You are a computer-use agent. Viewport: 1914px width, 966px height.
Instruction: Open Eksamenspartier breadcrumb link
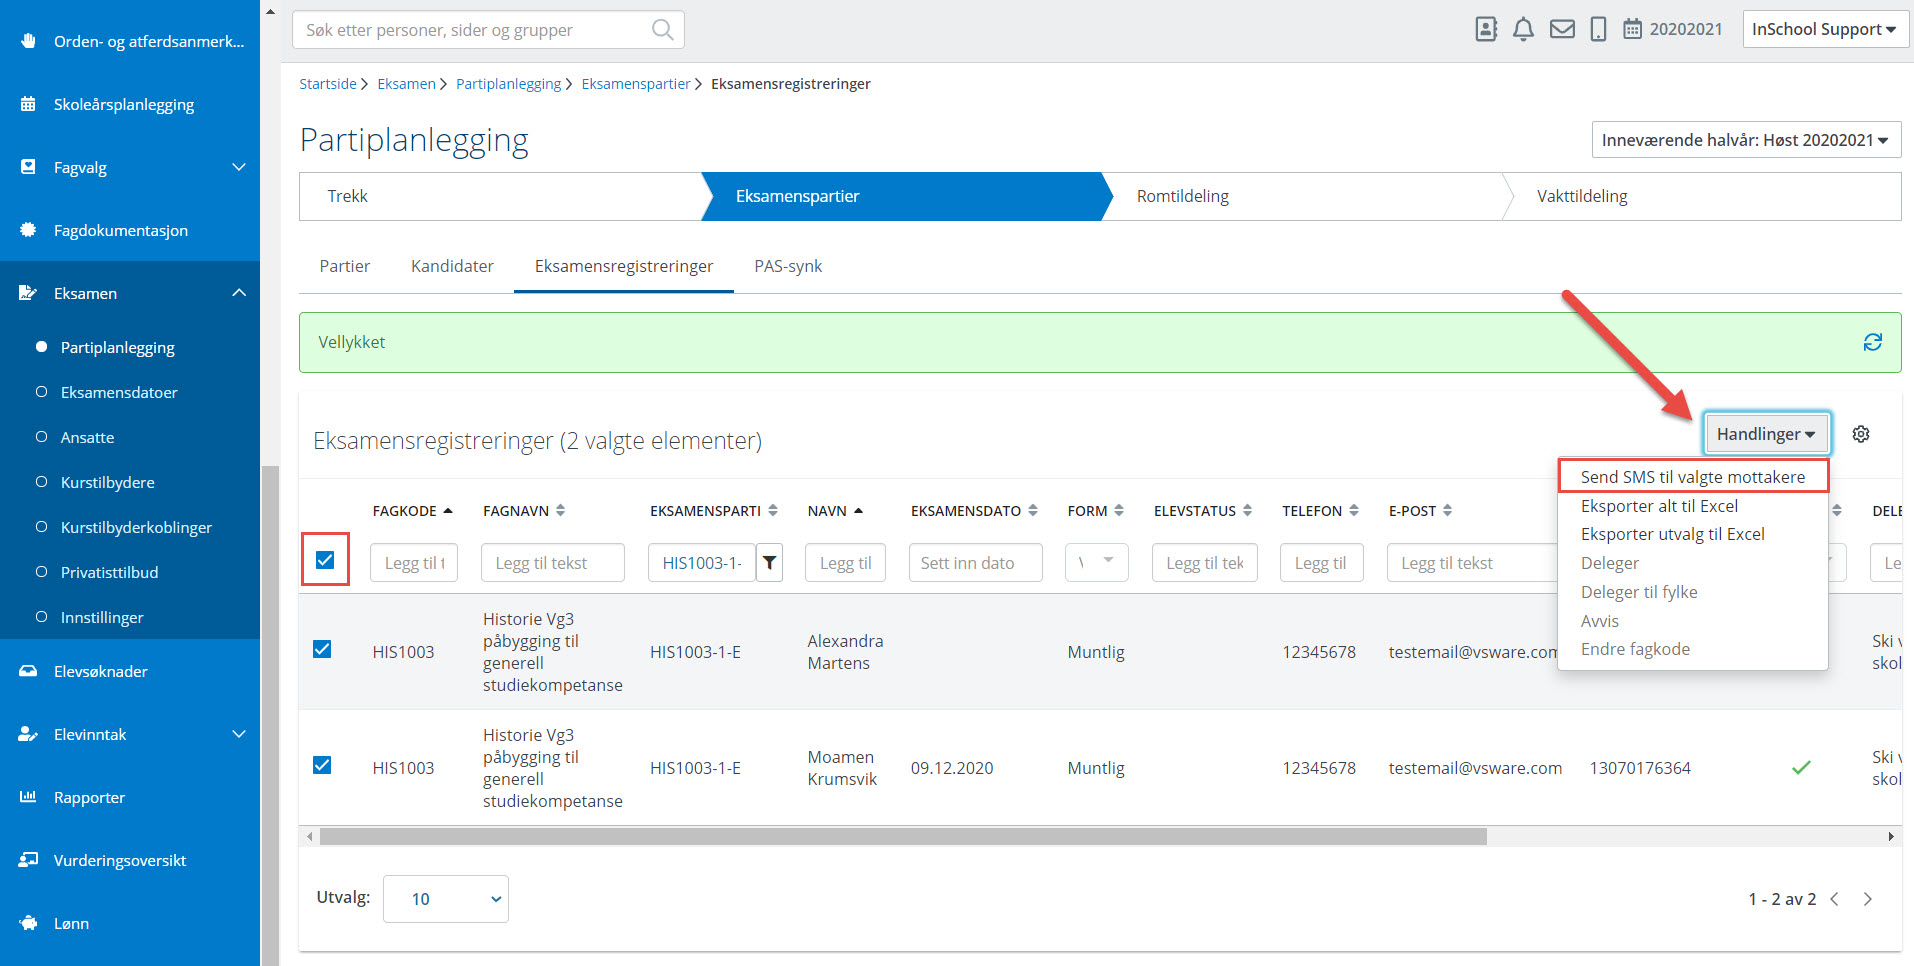click(x=636, y=84)
